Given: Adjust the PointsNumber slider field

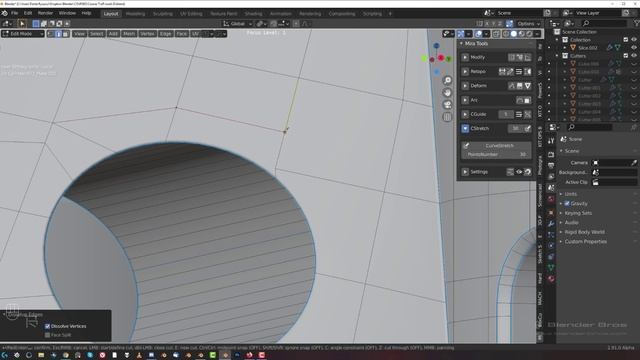Looking at the screenshot, I should (496, 154).
